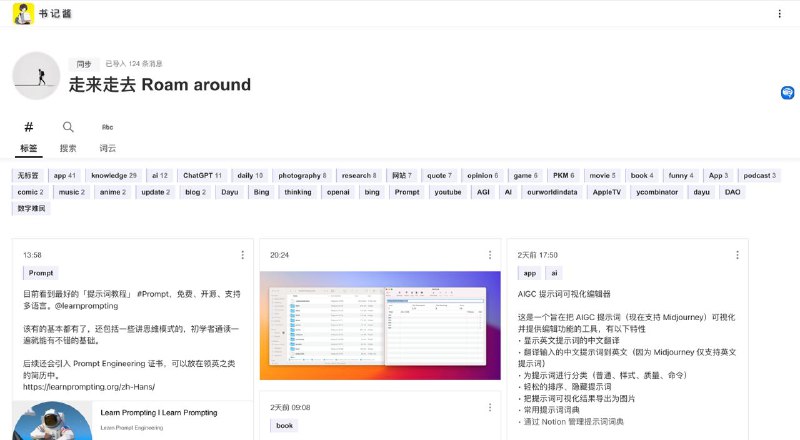The height and width of the screenshot is (440, 800).
Task: Open options menu on 2天前 09:08 card
Action: (490, 407)
